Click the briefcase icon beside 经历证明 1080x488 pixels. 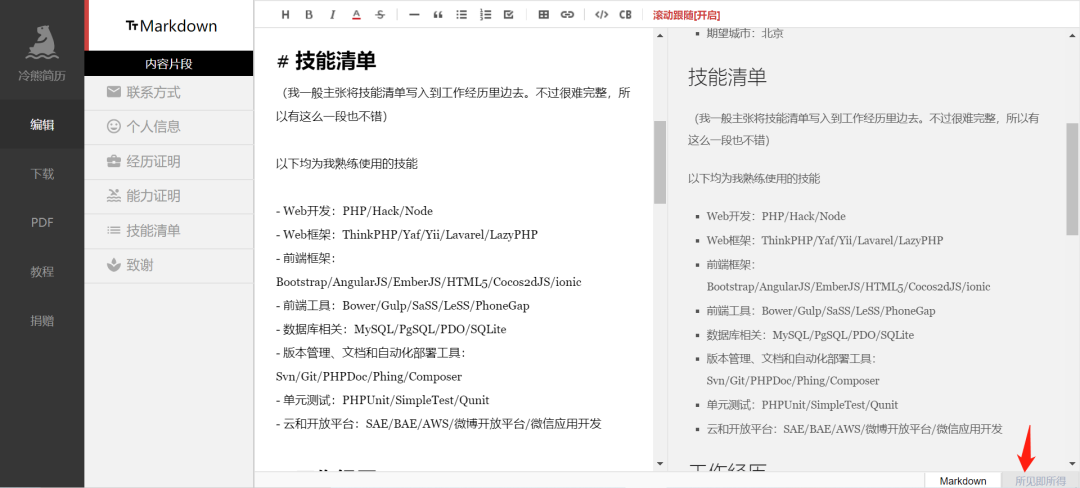click(114, 162)
